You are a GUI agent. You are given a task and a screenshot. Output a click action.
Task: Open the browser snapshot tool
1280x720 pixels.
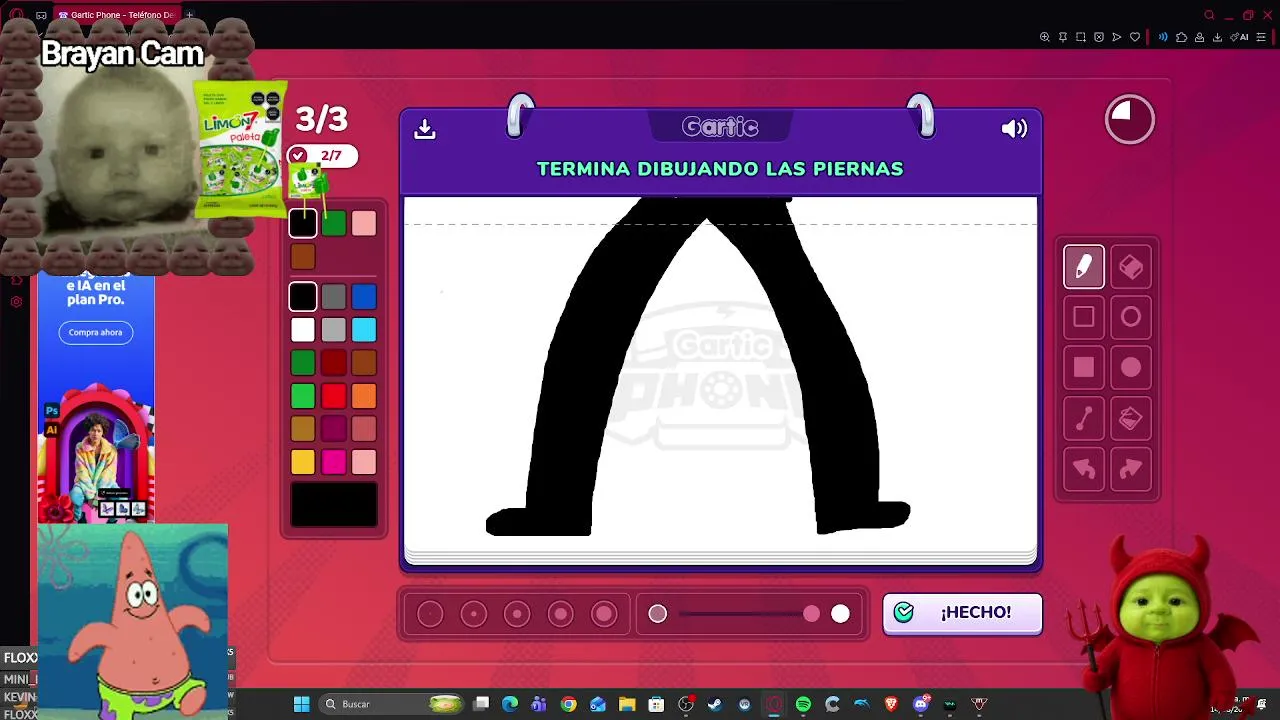tap(1081, 37)
